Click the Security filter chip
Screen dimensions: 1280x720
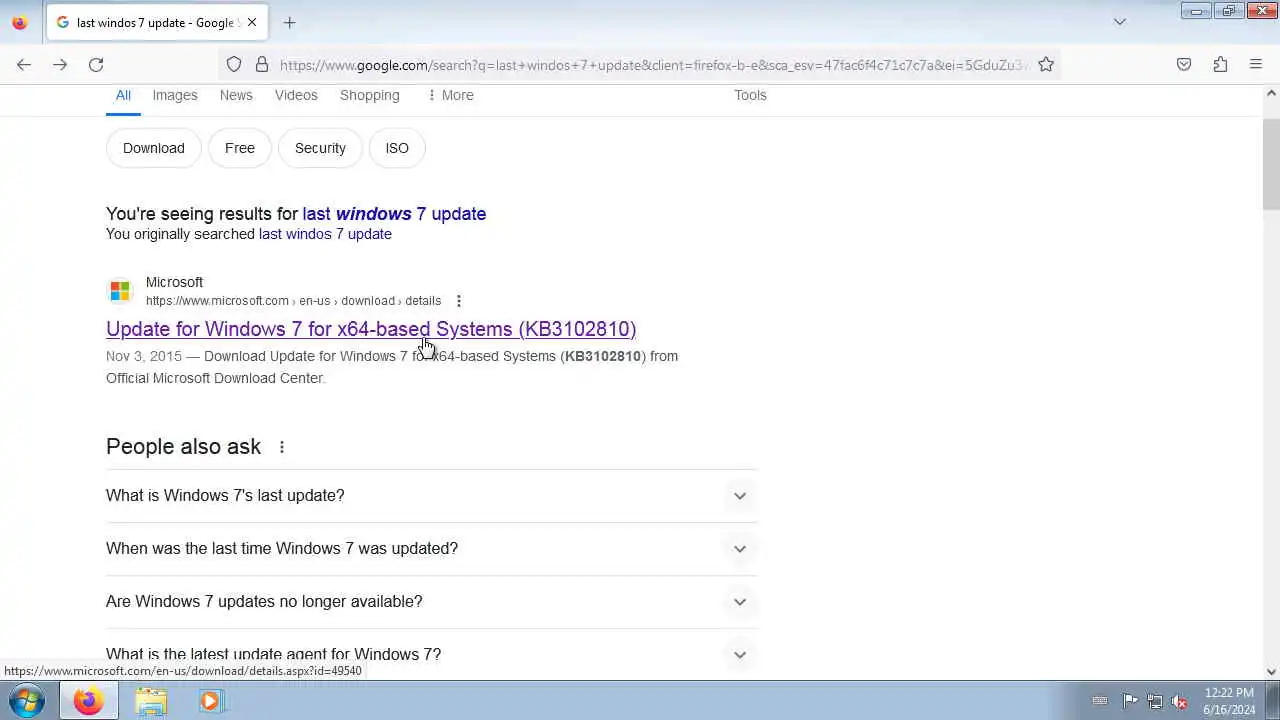click(x=320, y=148)
